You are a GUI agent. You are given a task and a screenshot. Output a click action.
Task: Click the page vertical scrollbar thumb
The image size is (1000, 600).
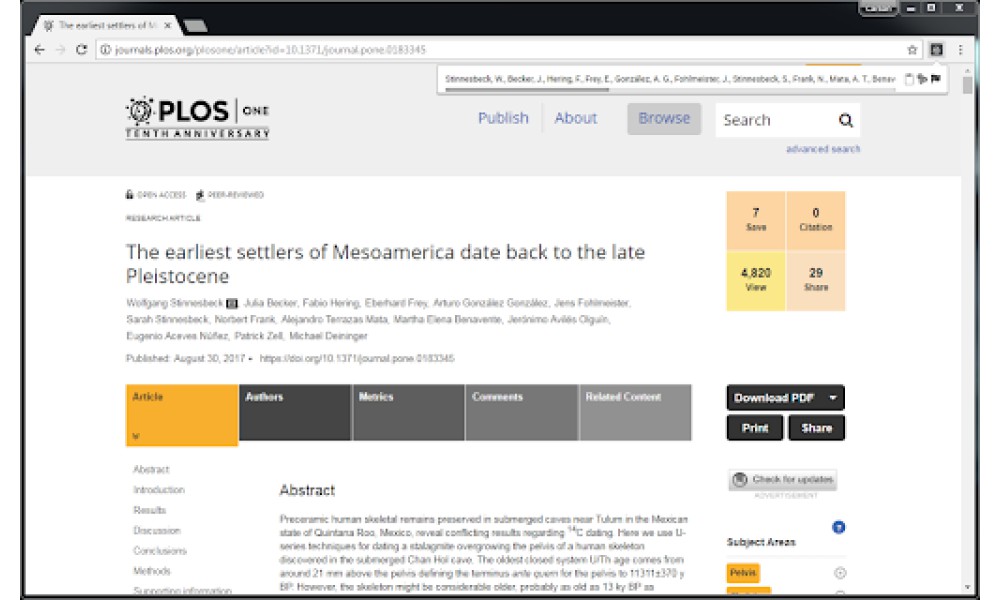coord(967,84)
